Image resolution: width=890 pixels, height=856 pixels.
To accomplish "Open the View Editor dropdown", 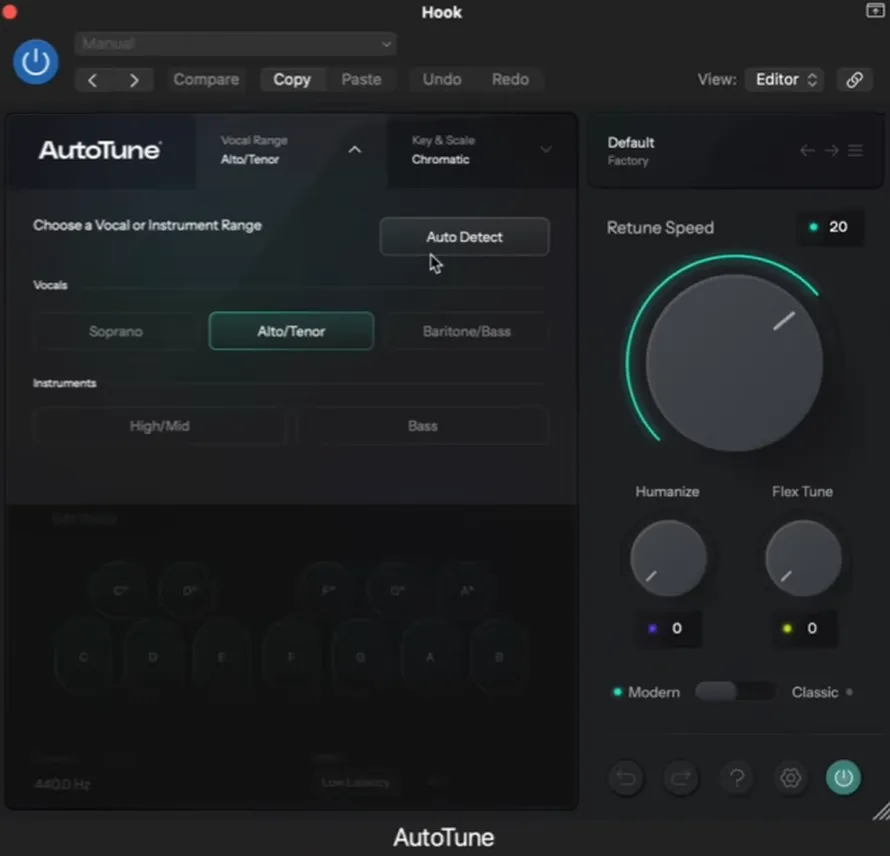I will (785, 79).
